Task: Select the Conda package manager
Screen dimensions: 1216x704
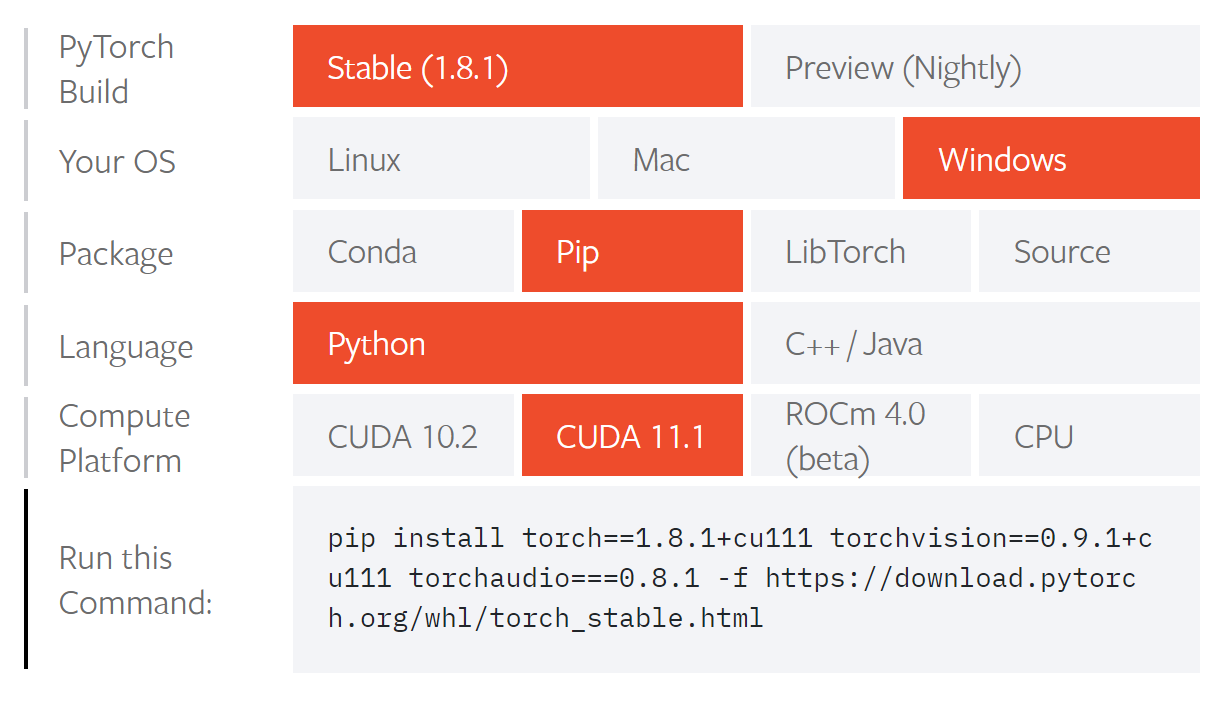Action: [x=403, y=251]
